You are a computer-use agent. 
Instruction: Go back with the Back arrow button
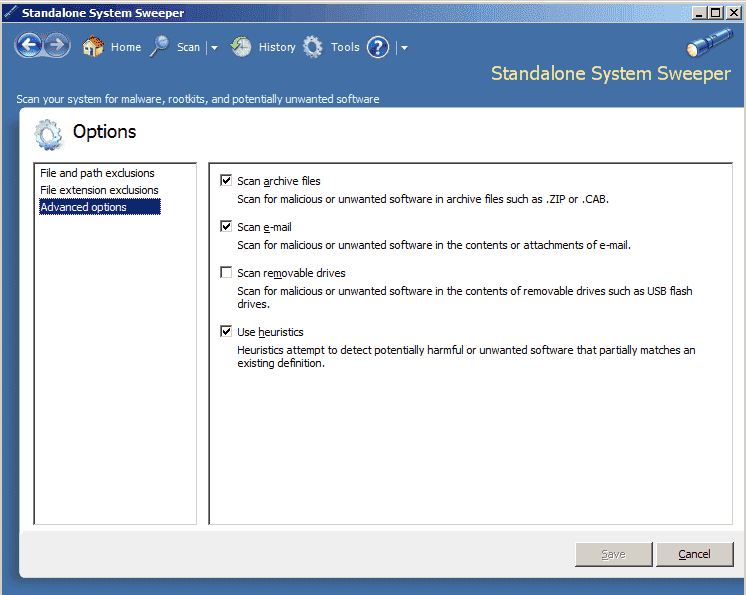(x=29, y=46)
